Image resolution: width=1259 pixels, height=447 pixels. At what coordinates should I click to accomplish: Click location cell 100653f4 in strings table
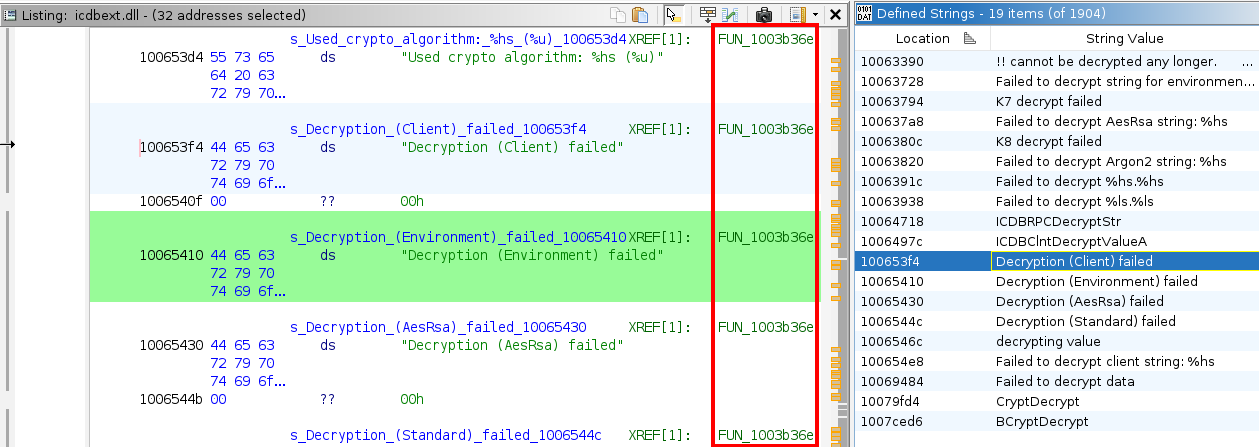(922, 261)
